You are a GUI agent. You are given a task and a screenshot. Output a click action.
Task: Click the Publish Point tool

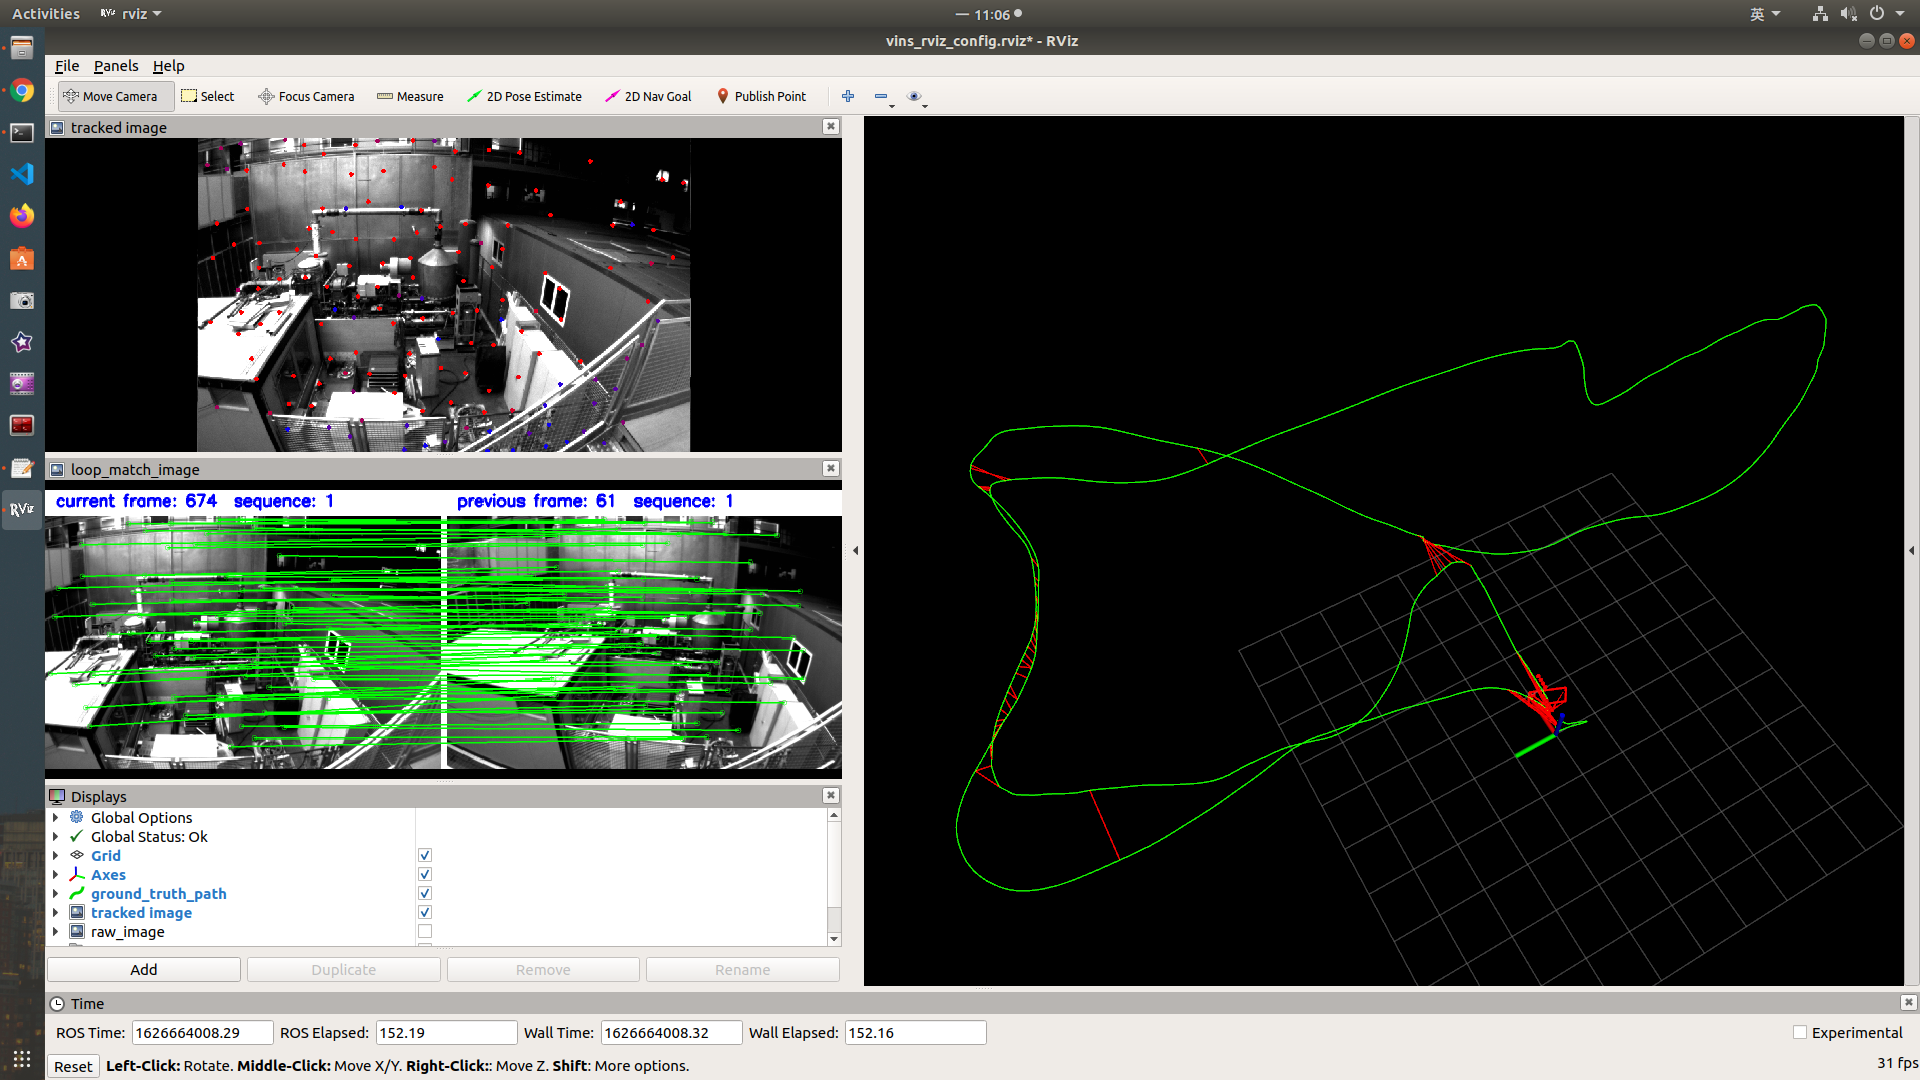(x=761, y=96)
